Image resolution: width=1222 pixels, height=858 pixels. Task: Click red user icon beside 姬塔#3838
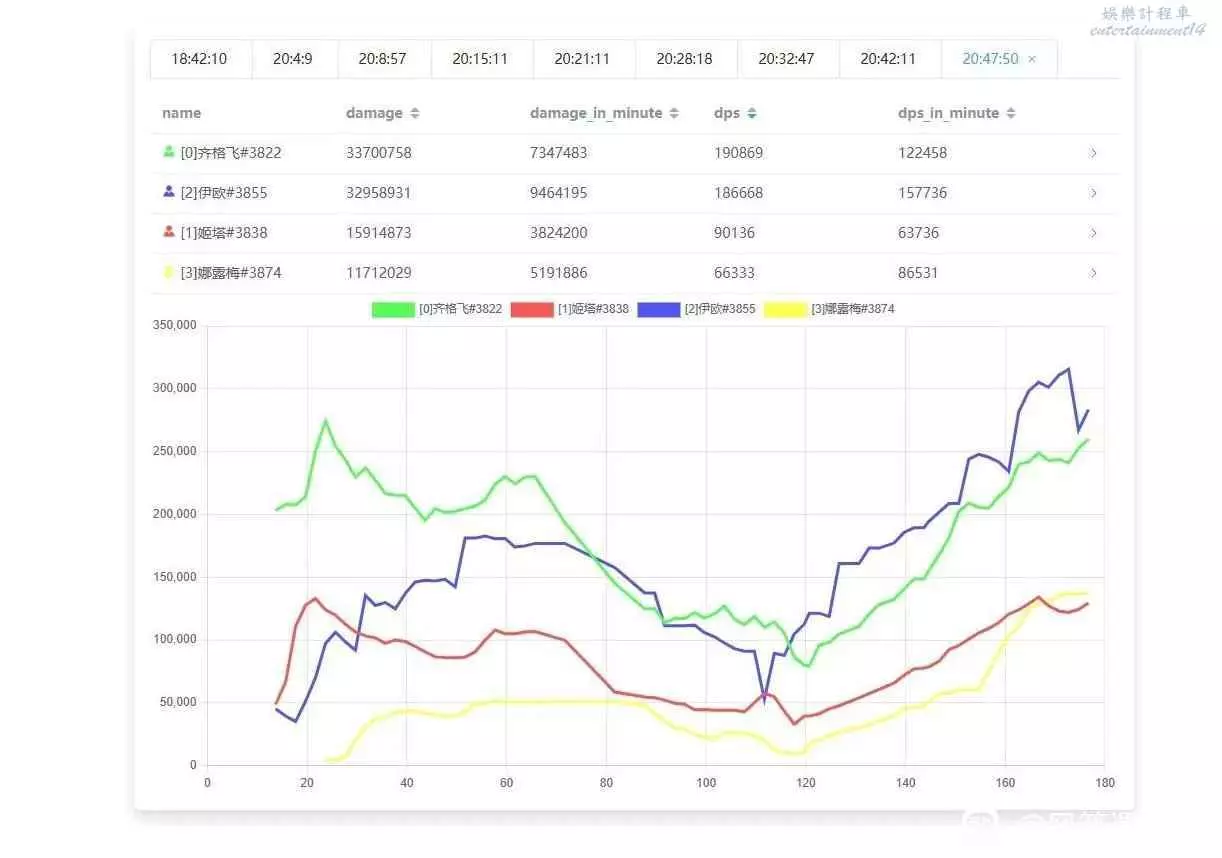169,232
